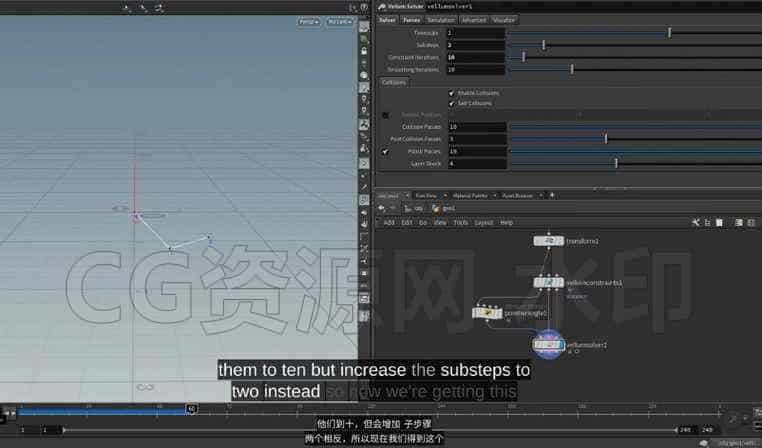Screen dimensions: 762x448
Task: Go back in network editor history
Action: point(381,208)
